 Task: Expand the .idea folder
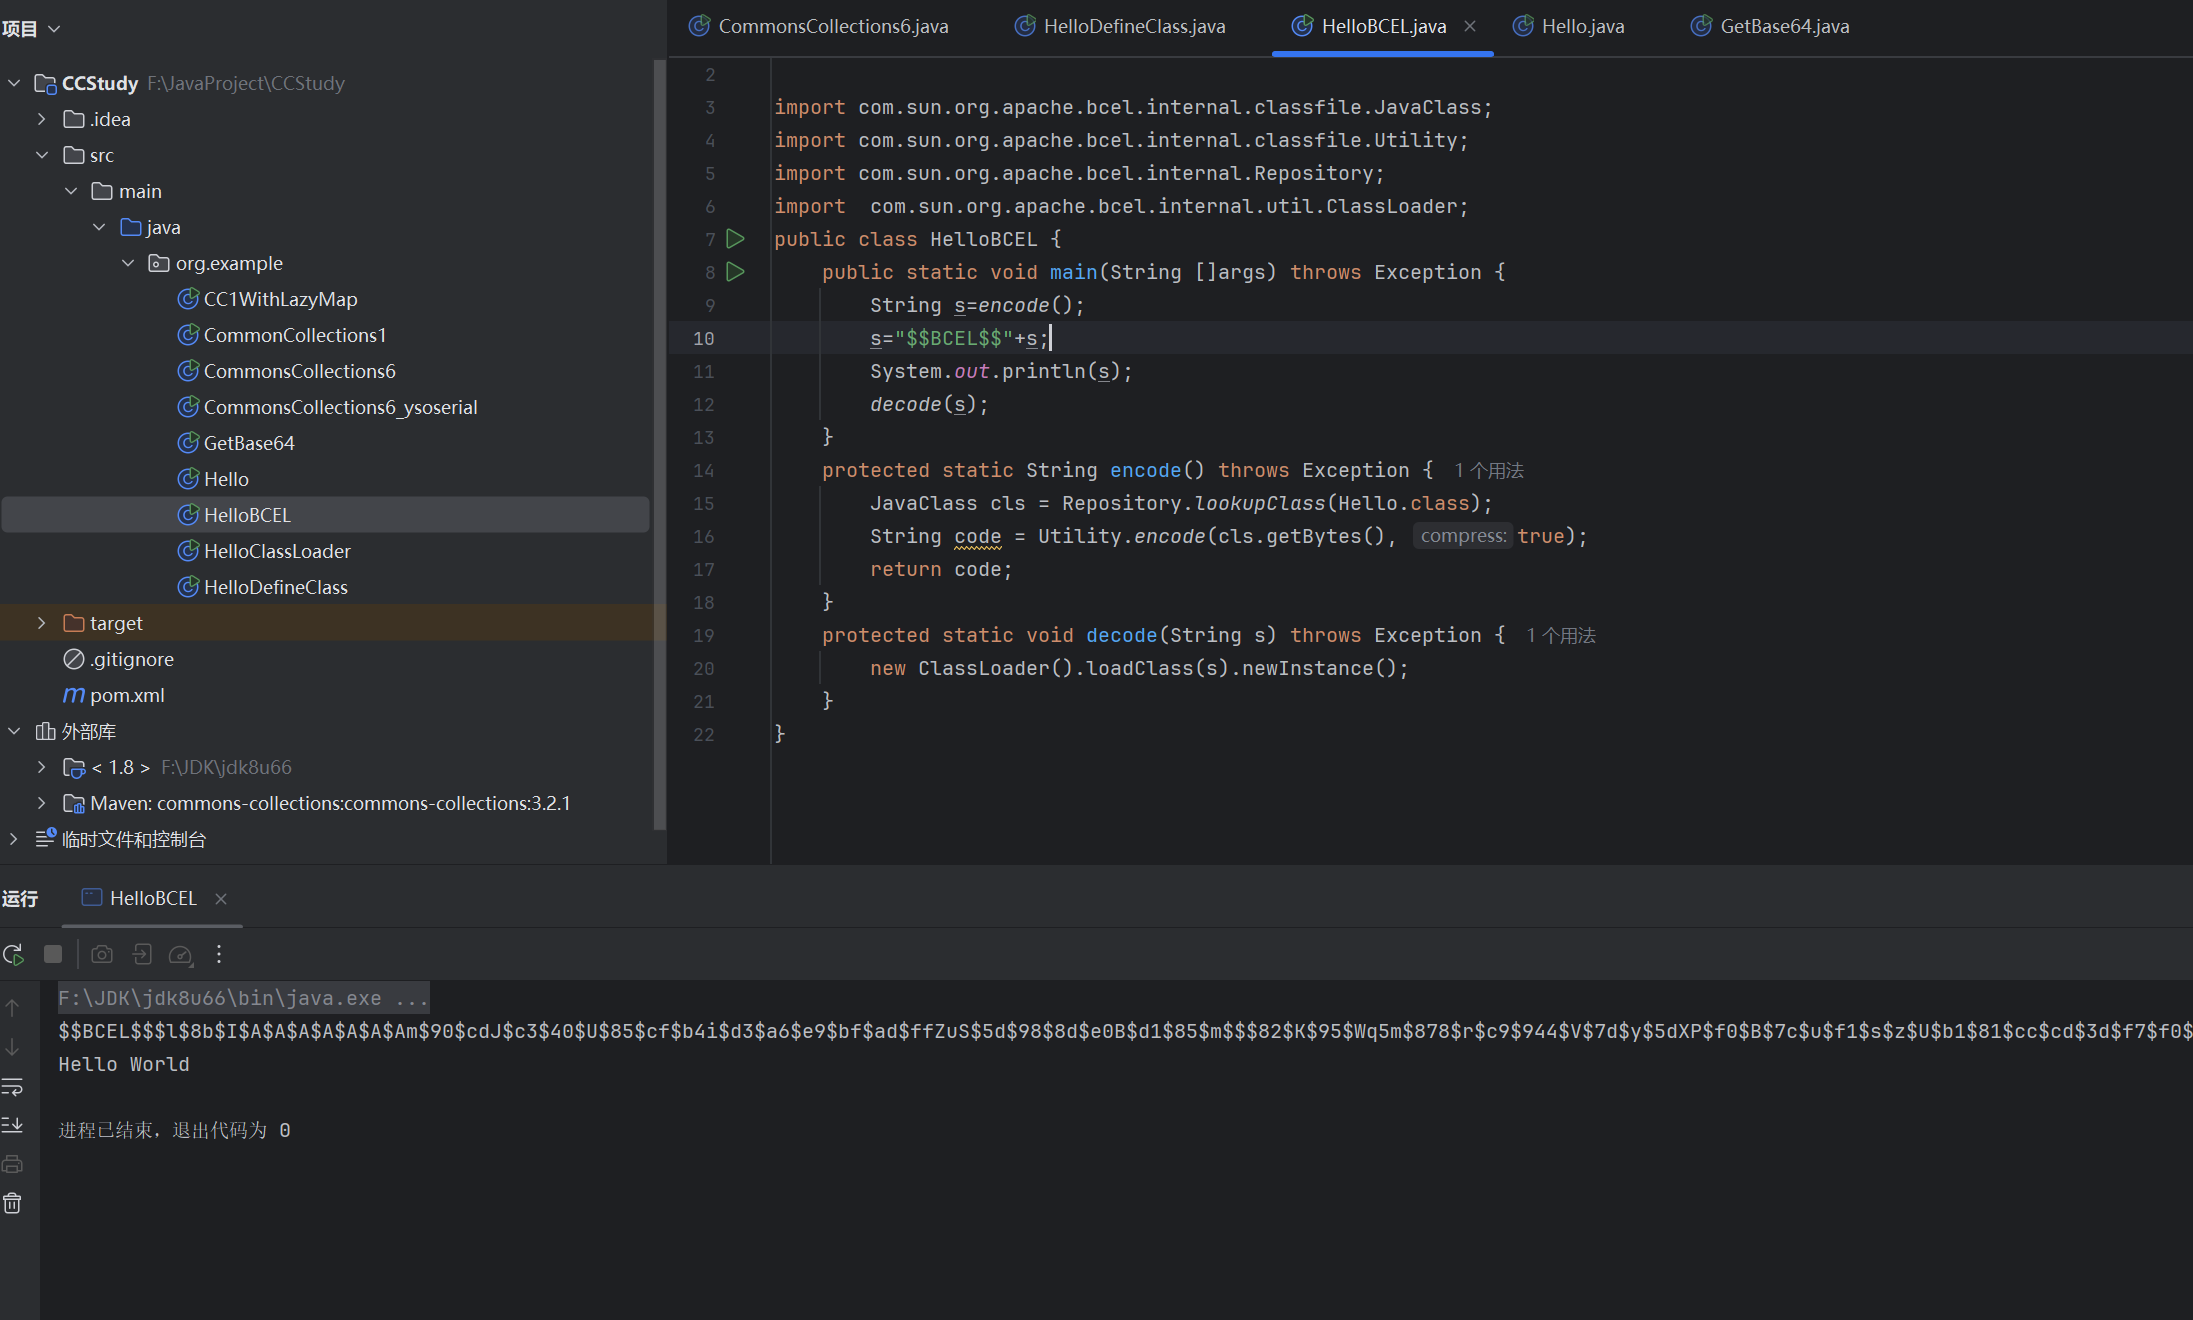41,119
